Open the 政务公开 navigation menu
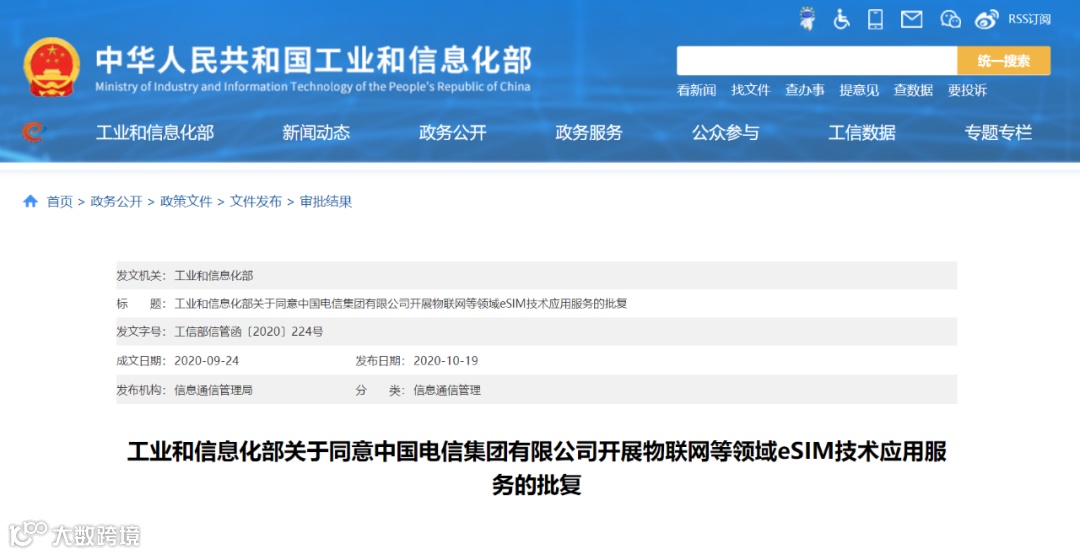Viewport: 1080px width, 555px height. (453, 132)
